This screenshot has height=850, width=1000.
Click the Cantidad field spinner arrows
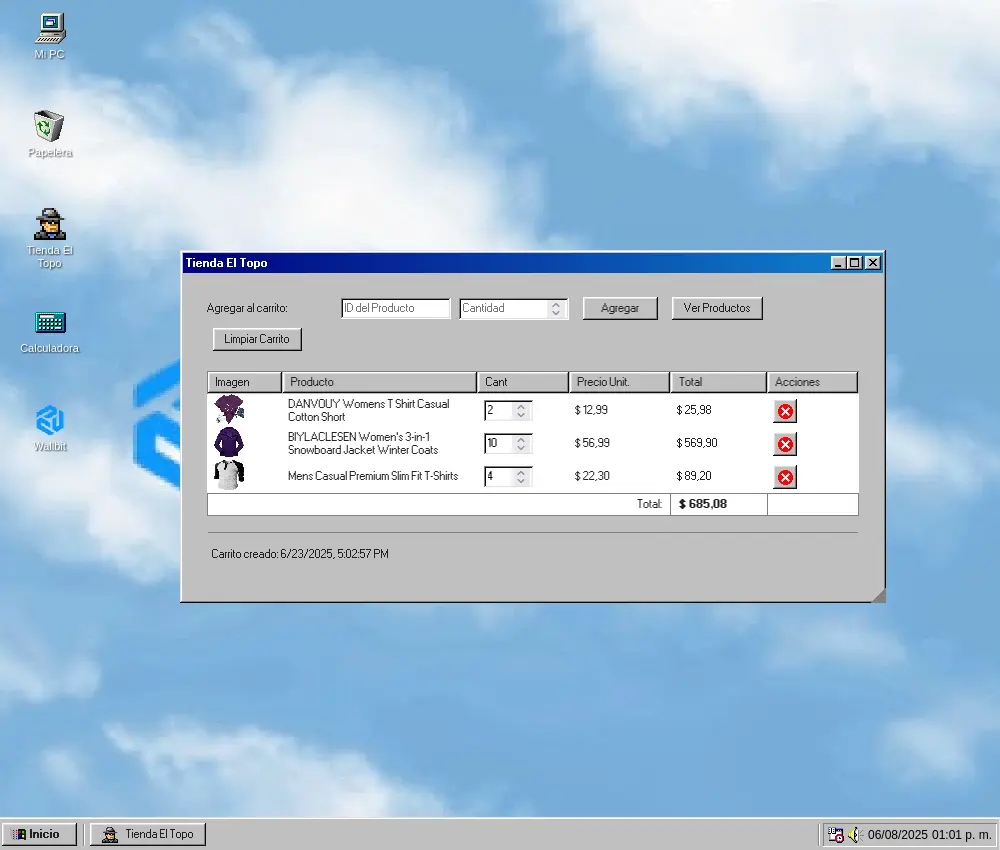coord(556,309)
